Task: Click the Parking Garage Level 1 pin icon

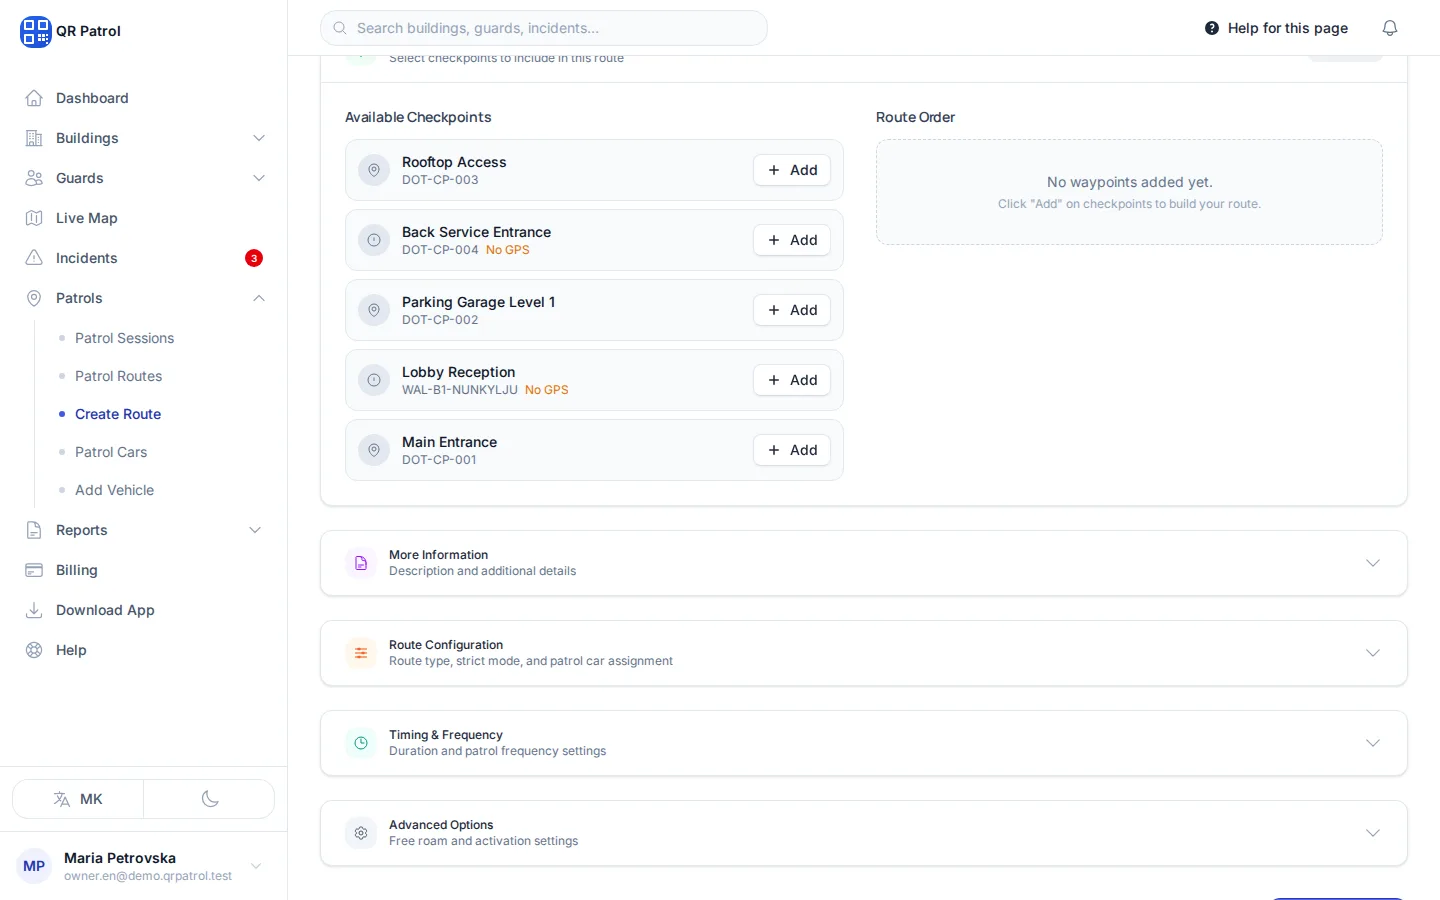Action: click(x=374, y=310)
